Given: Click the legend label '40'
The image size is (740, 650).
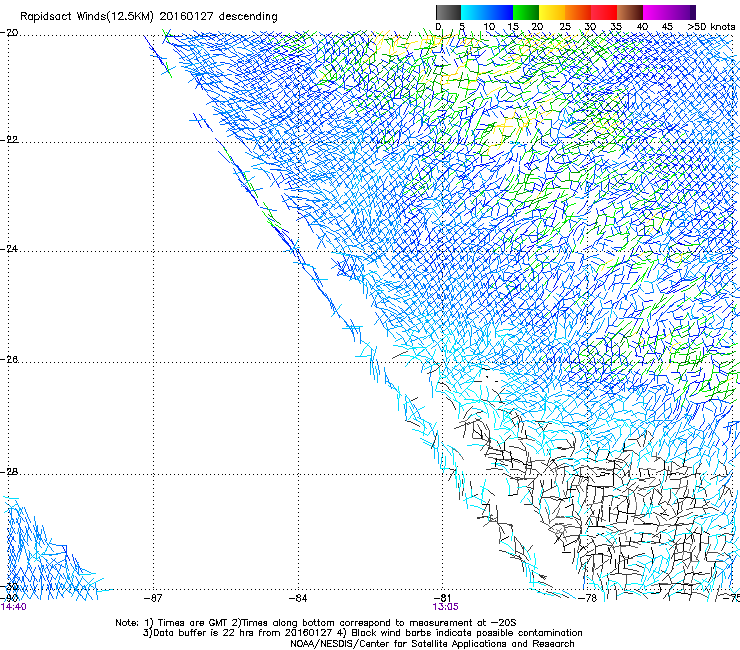Looking at the screenshot, I should (x=642, y=27).
